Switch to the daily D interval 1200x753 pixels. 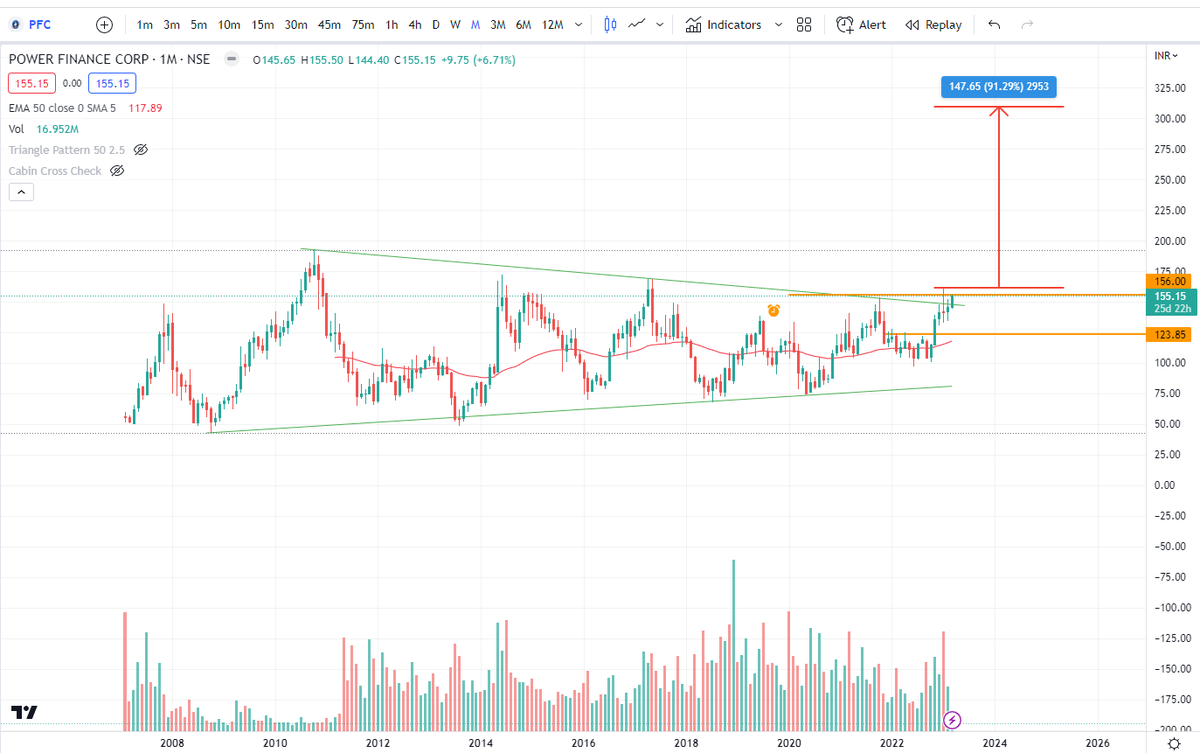(436, 24)
